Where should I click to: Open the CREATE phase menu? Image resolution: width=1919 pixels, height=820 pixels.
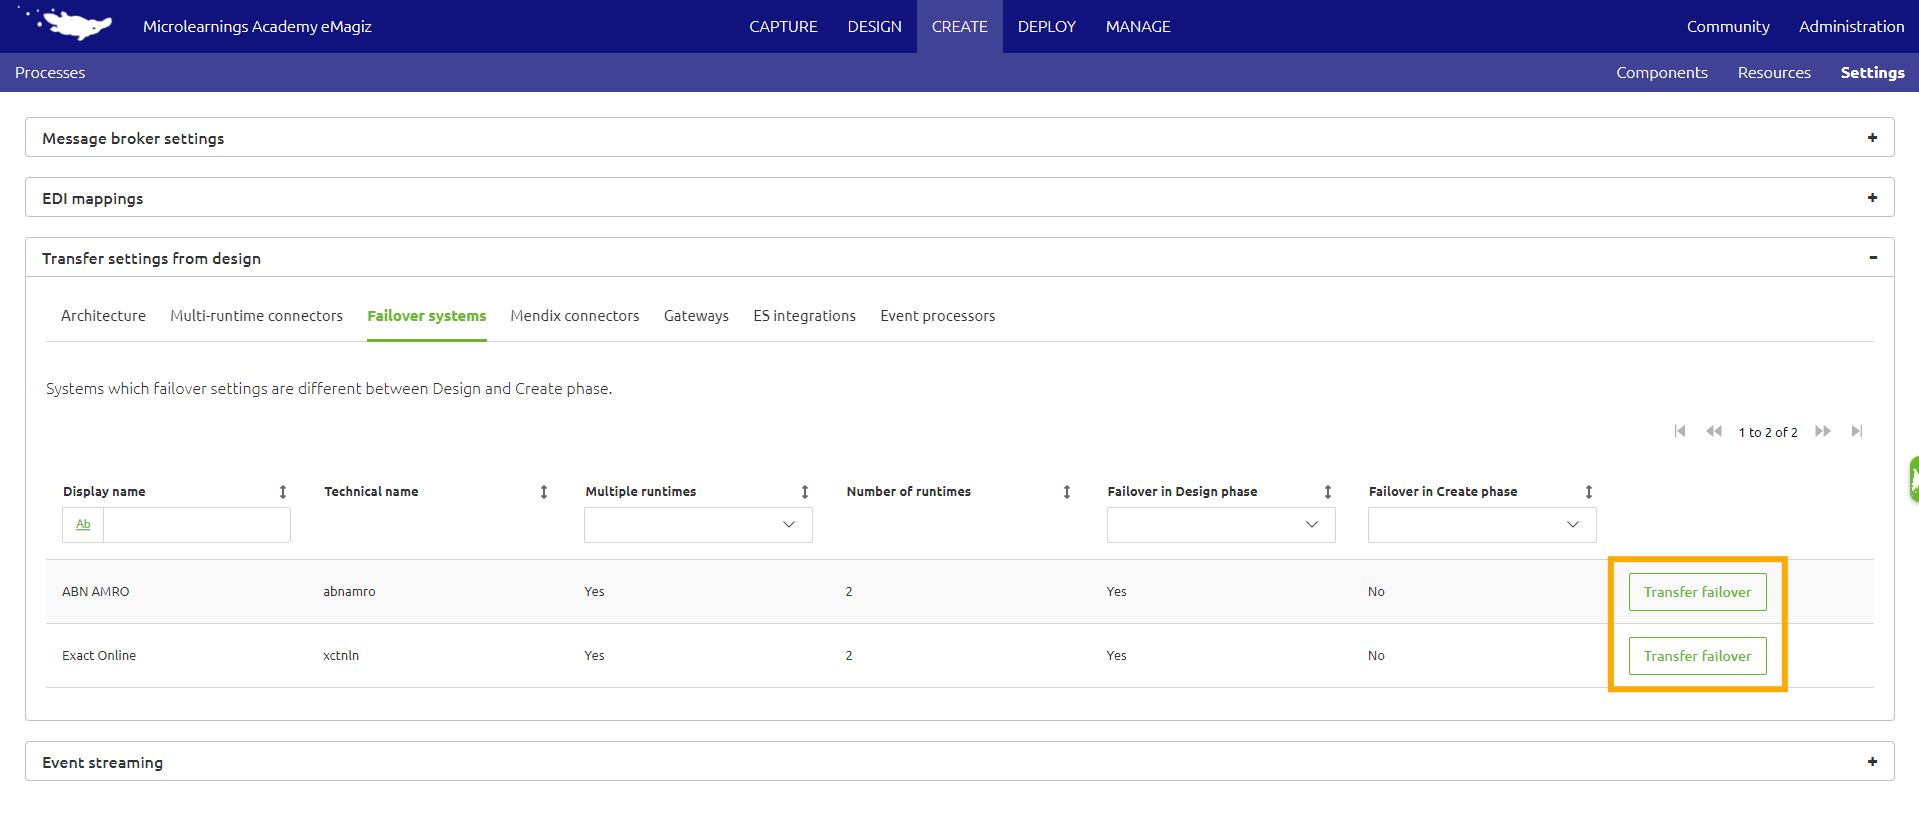point(960,27)
